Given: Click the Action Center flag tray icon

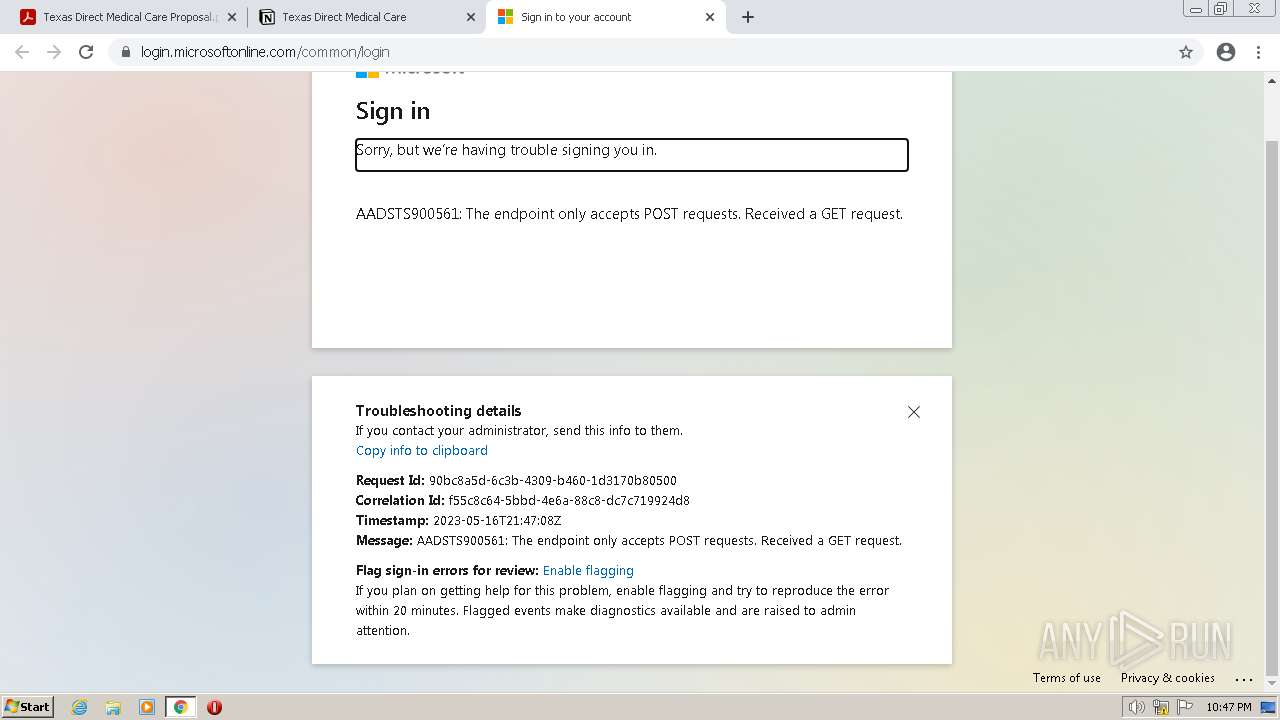Looking at the screenshot, I should 1185,707.
